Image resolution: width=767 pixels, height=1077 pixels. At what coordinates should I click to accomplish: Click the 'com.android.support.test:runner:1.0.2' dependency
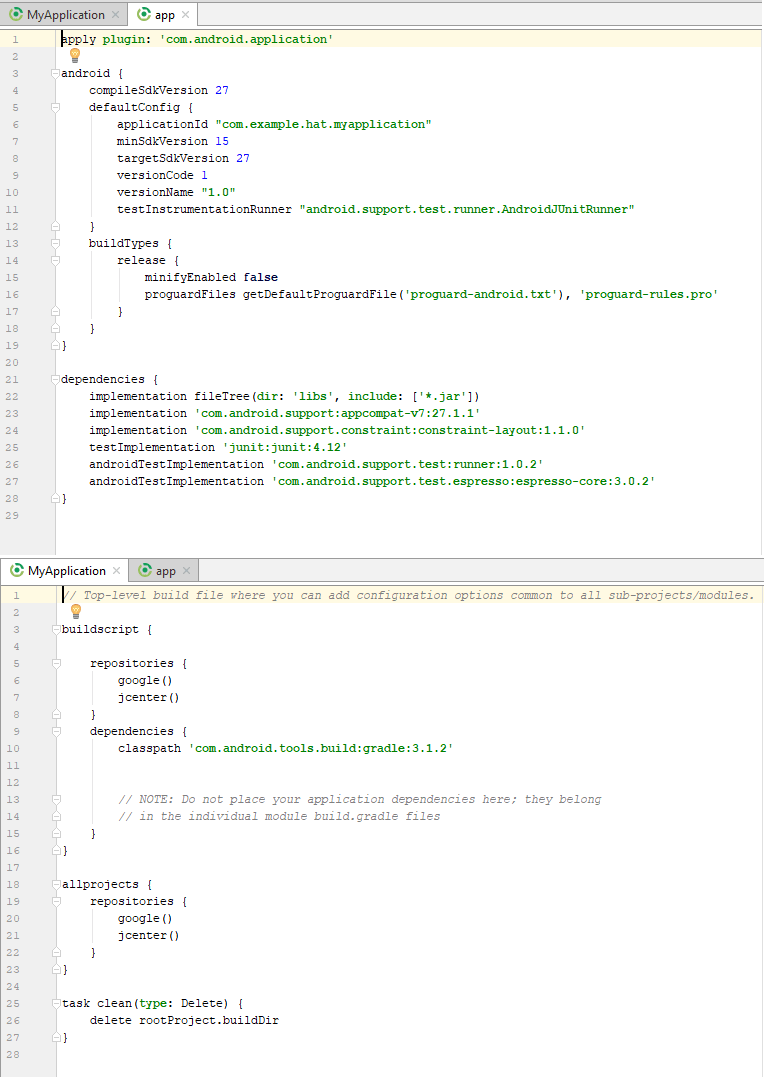point(407,464)
